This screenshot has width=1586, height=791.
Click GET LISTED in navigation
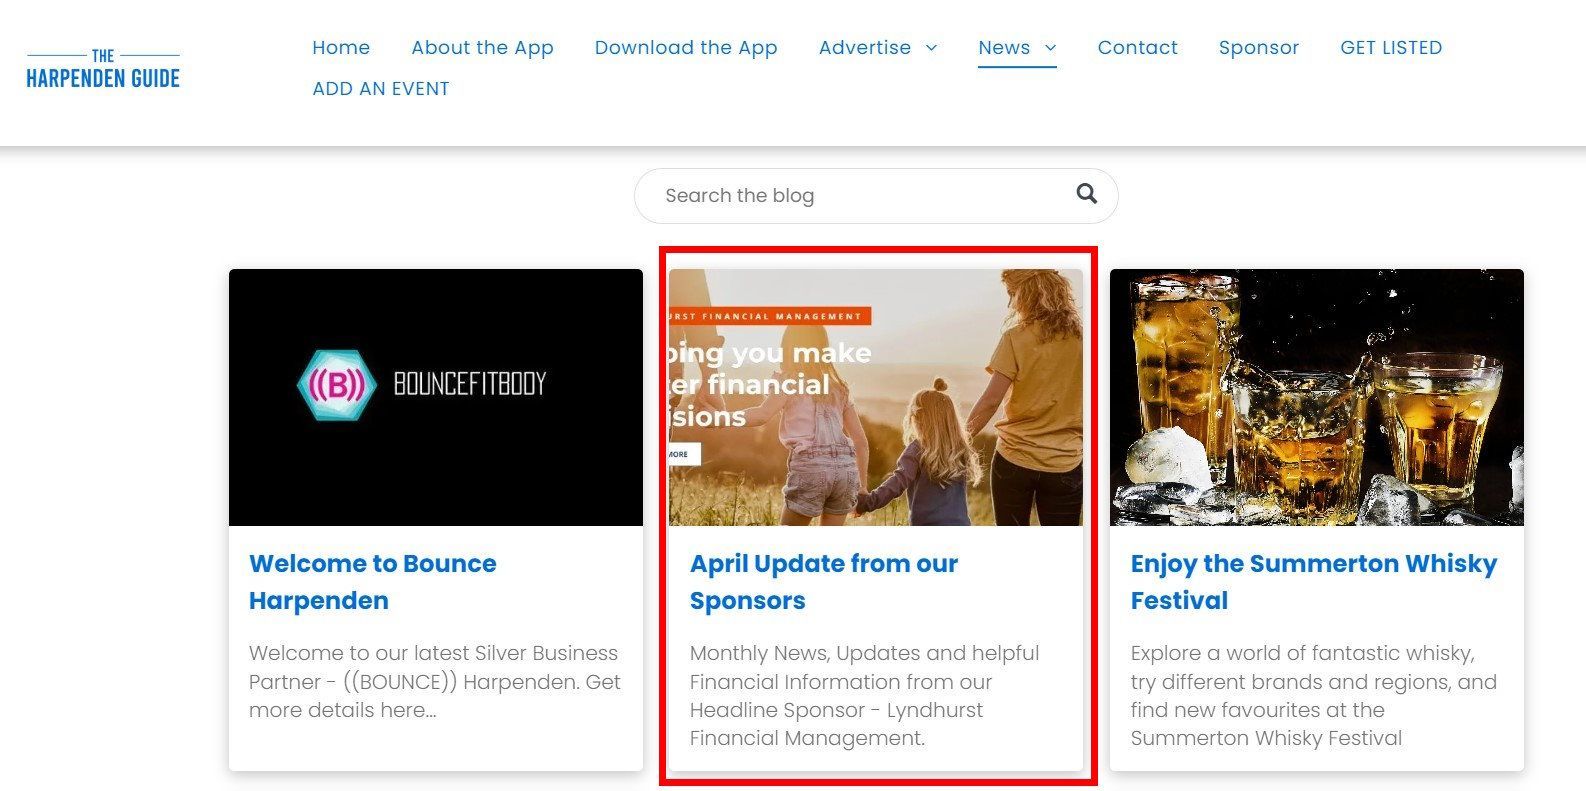pyautogui.click(x=1391, y=47)
